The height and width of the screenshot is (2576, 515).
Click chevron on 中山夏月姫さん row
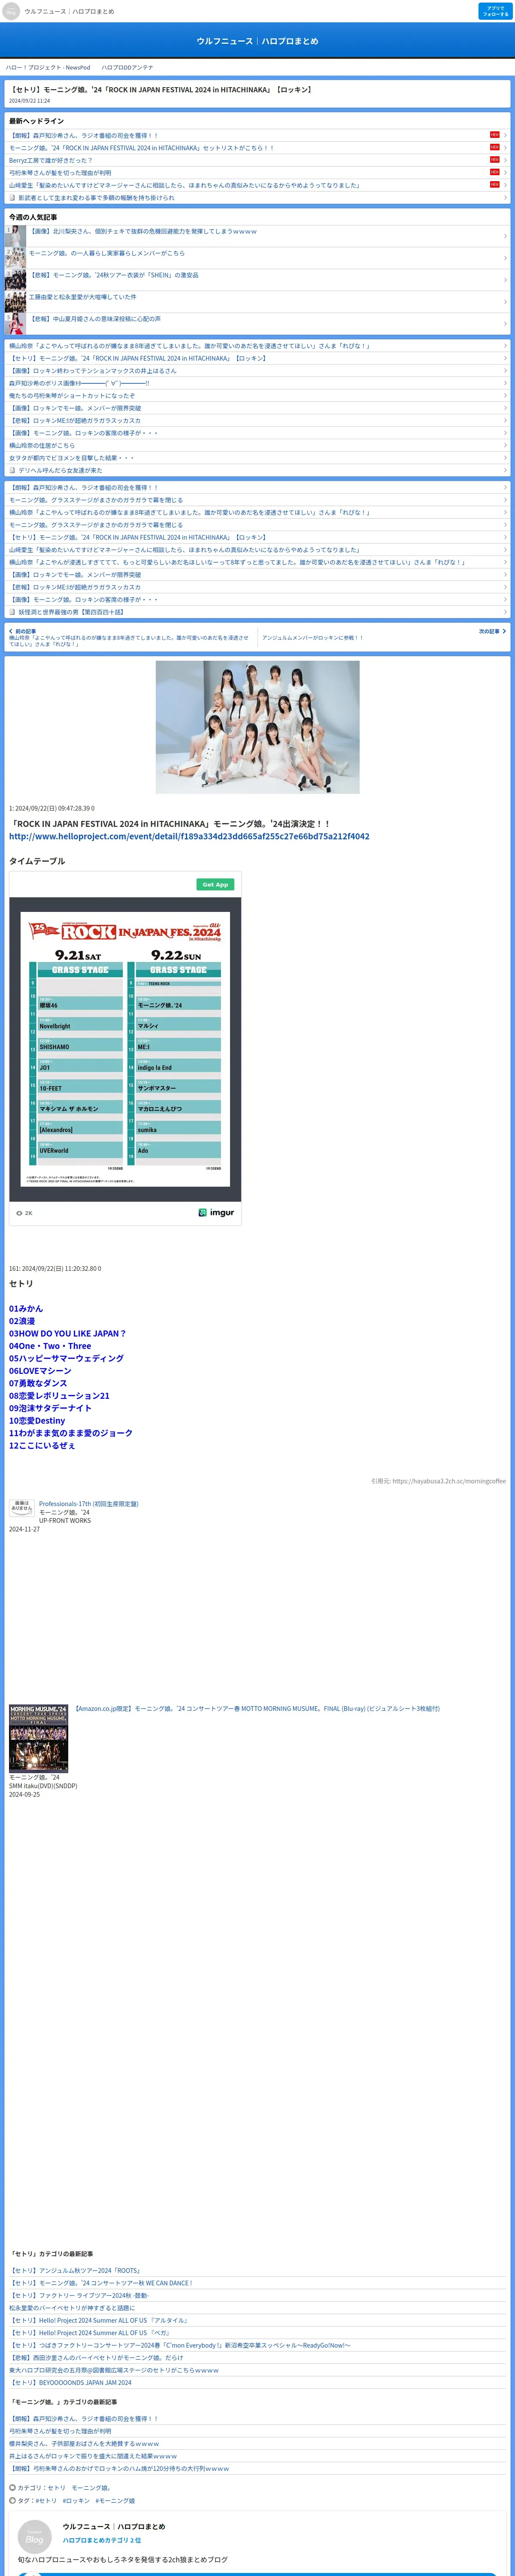point(505,324)
